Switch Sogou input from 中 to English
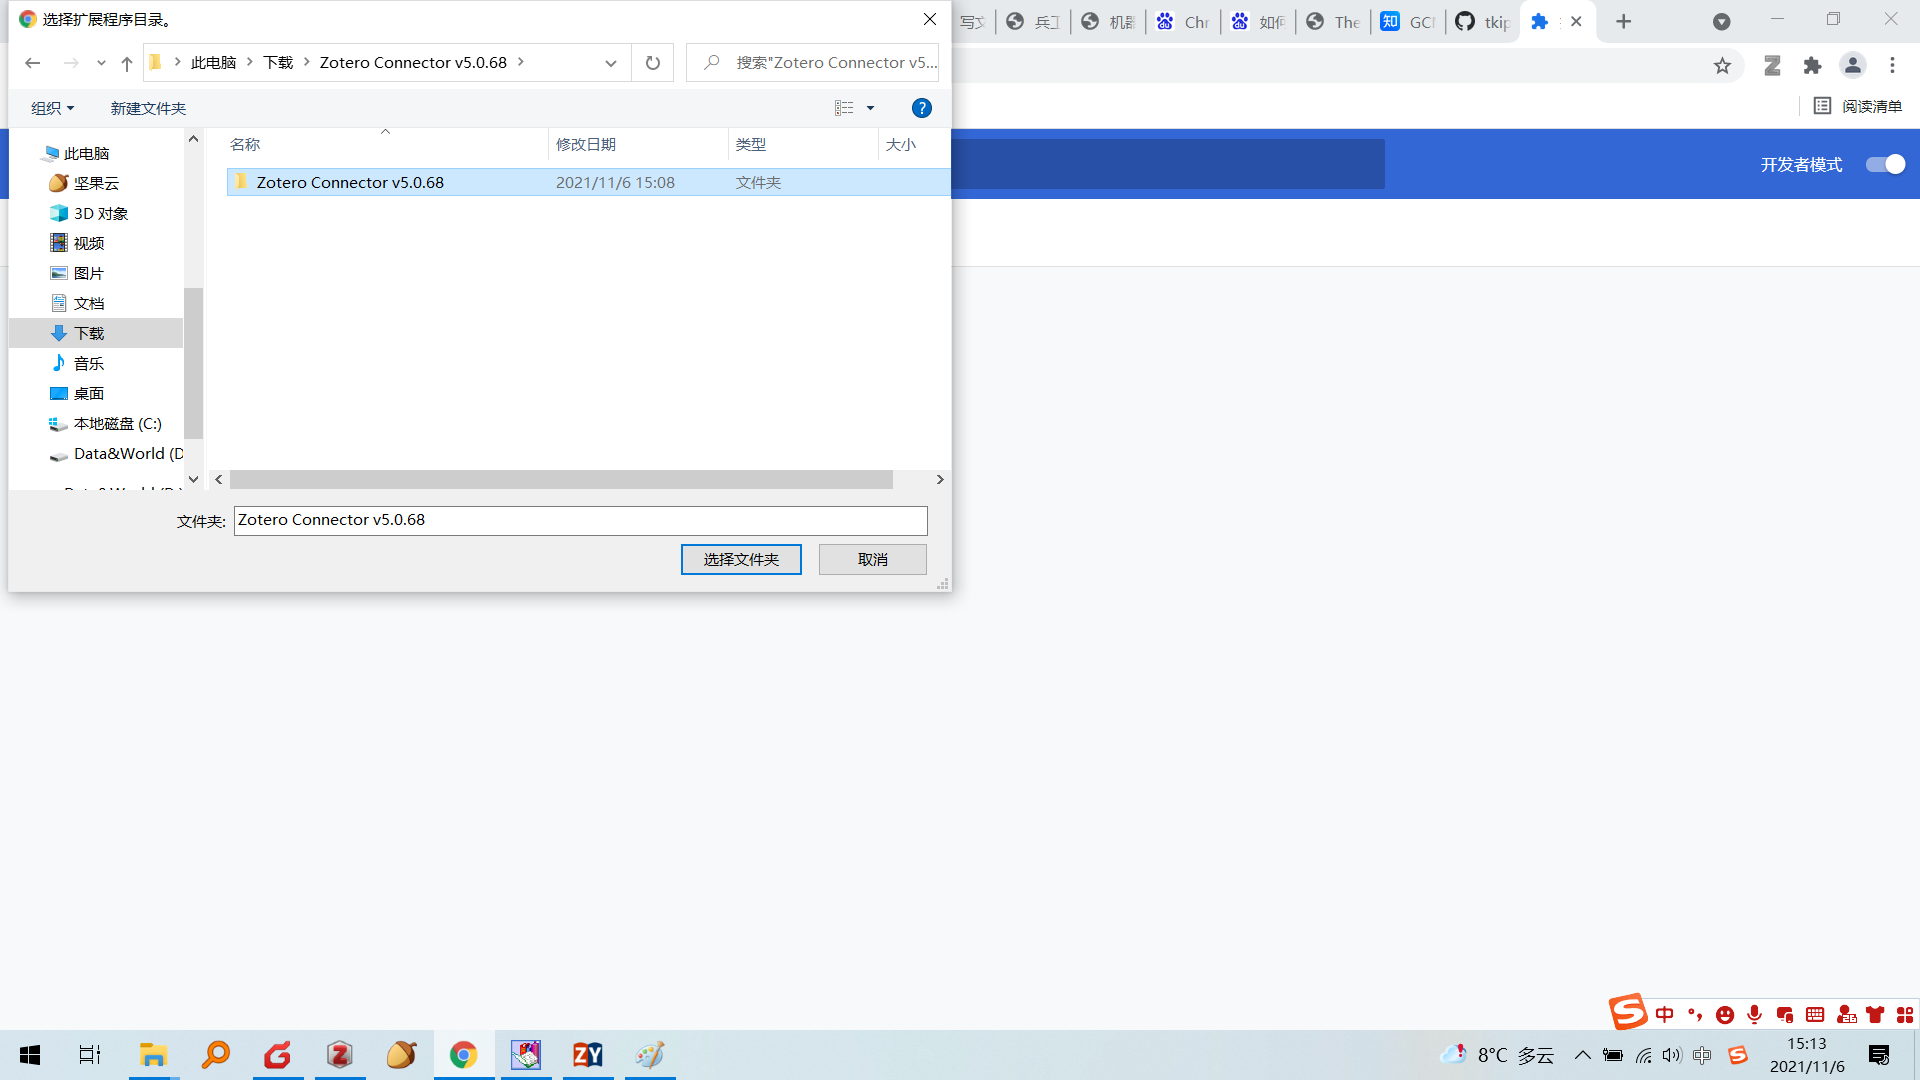The image size is (1920, 1080). coord(1664,1013)
